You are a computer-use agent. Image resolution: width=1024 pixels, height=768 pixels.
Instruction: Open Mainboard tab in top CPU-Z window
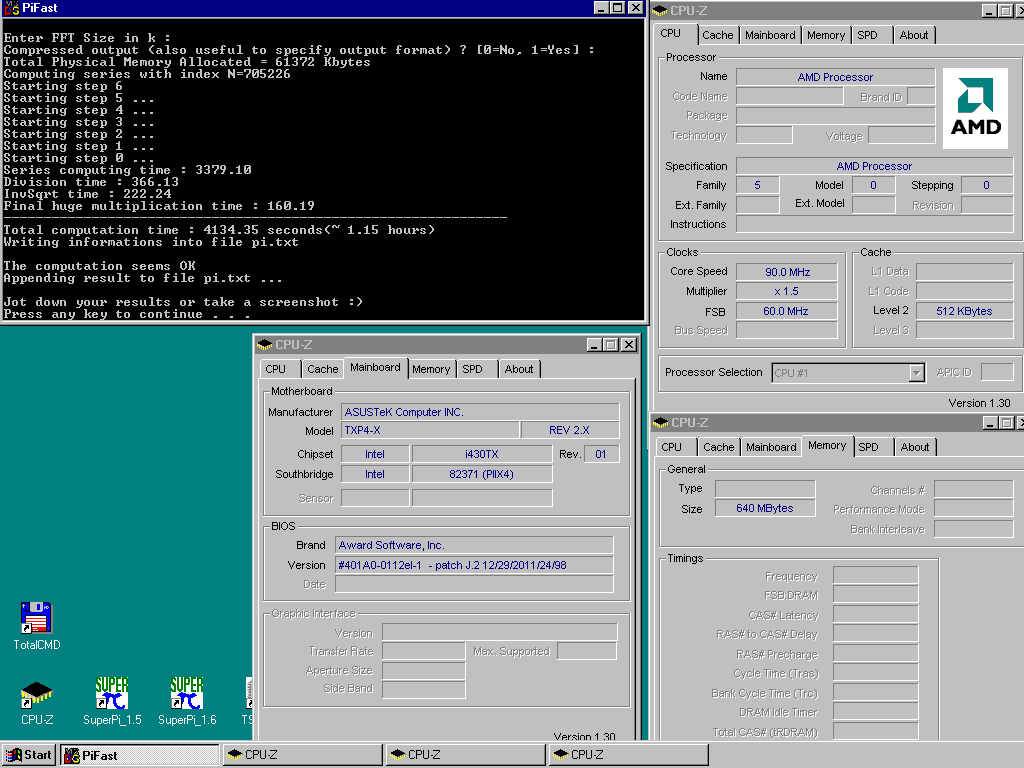[x=770, y=35]
